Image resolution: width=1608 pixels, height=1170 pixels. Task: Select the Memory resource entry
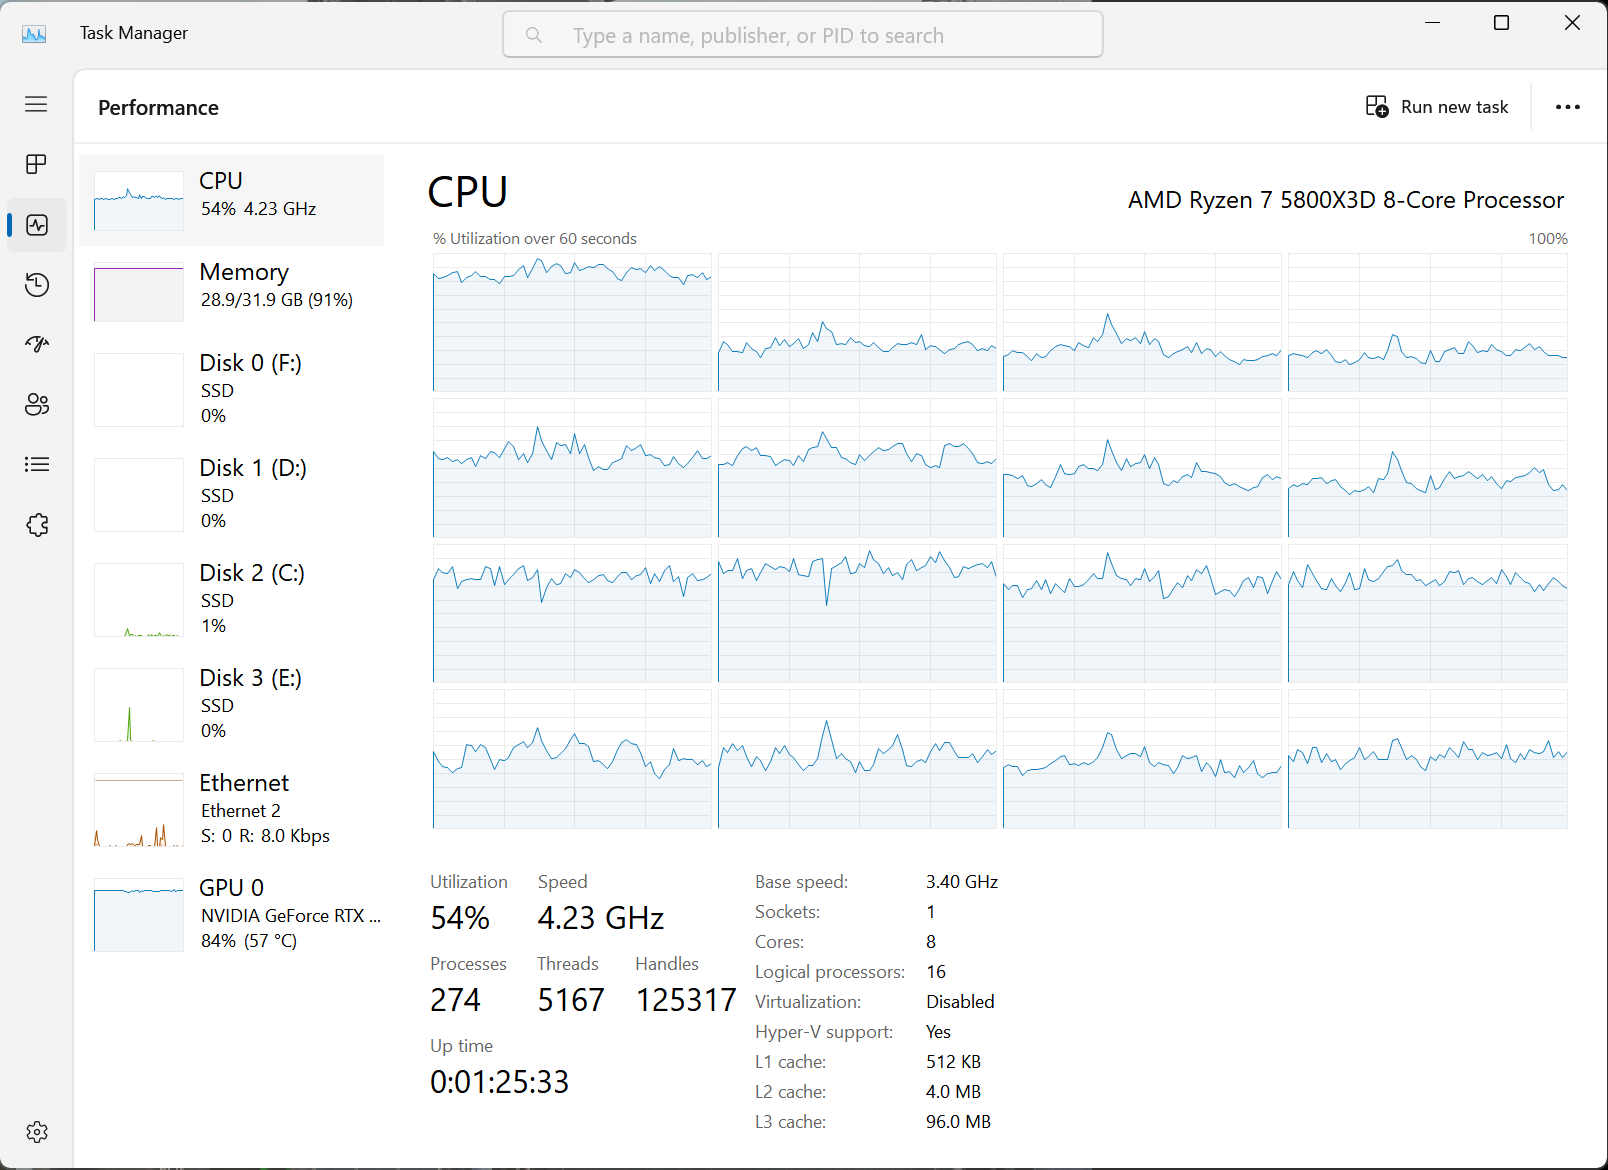click(231, 292)
